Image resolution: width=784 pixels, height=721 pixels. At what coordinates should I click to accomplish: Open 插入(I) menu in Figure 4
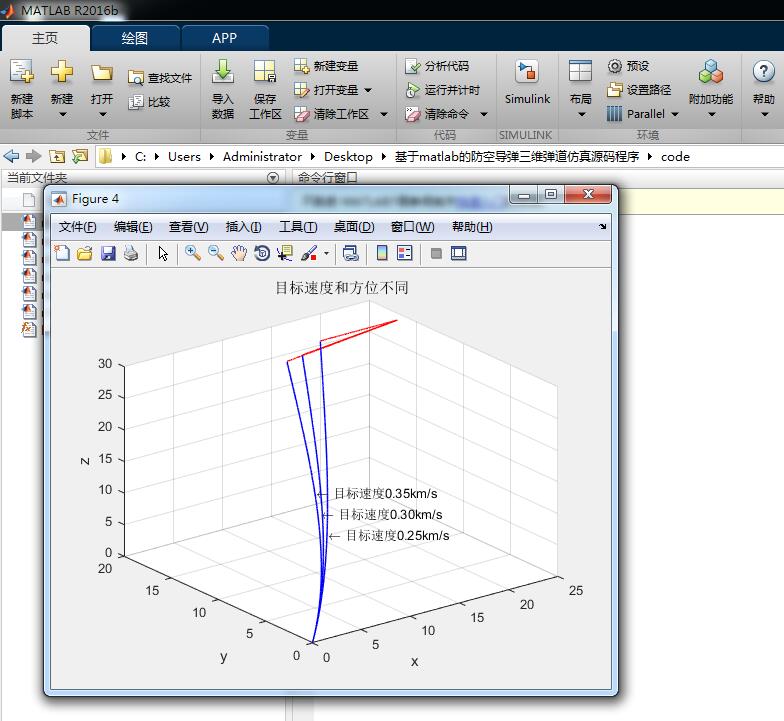click(244, 227)
